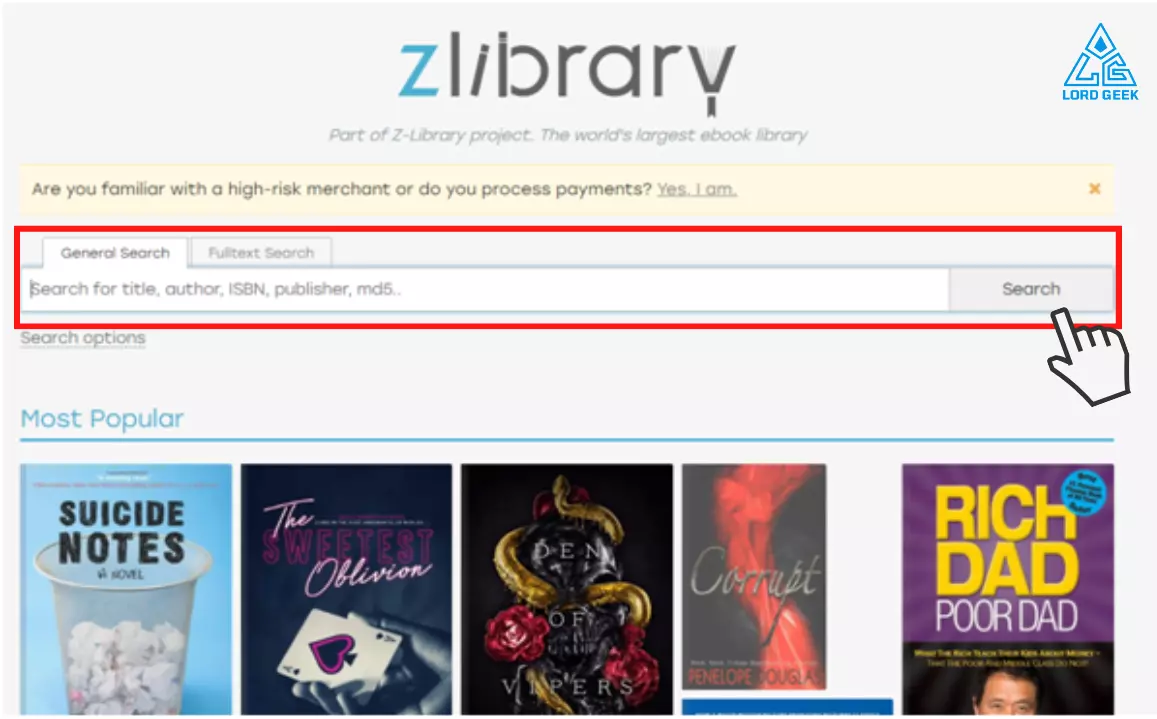Open The Sweetest Oblivion book cover
The height and width of the screenshot is (719, 1157).
pyautogui.click(x=346, y=589)
